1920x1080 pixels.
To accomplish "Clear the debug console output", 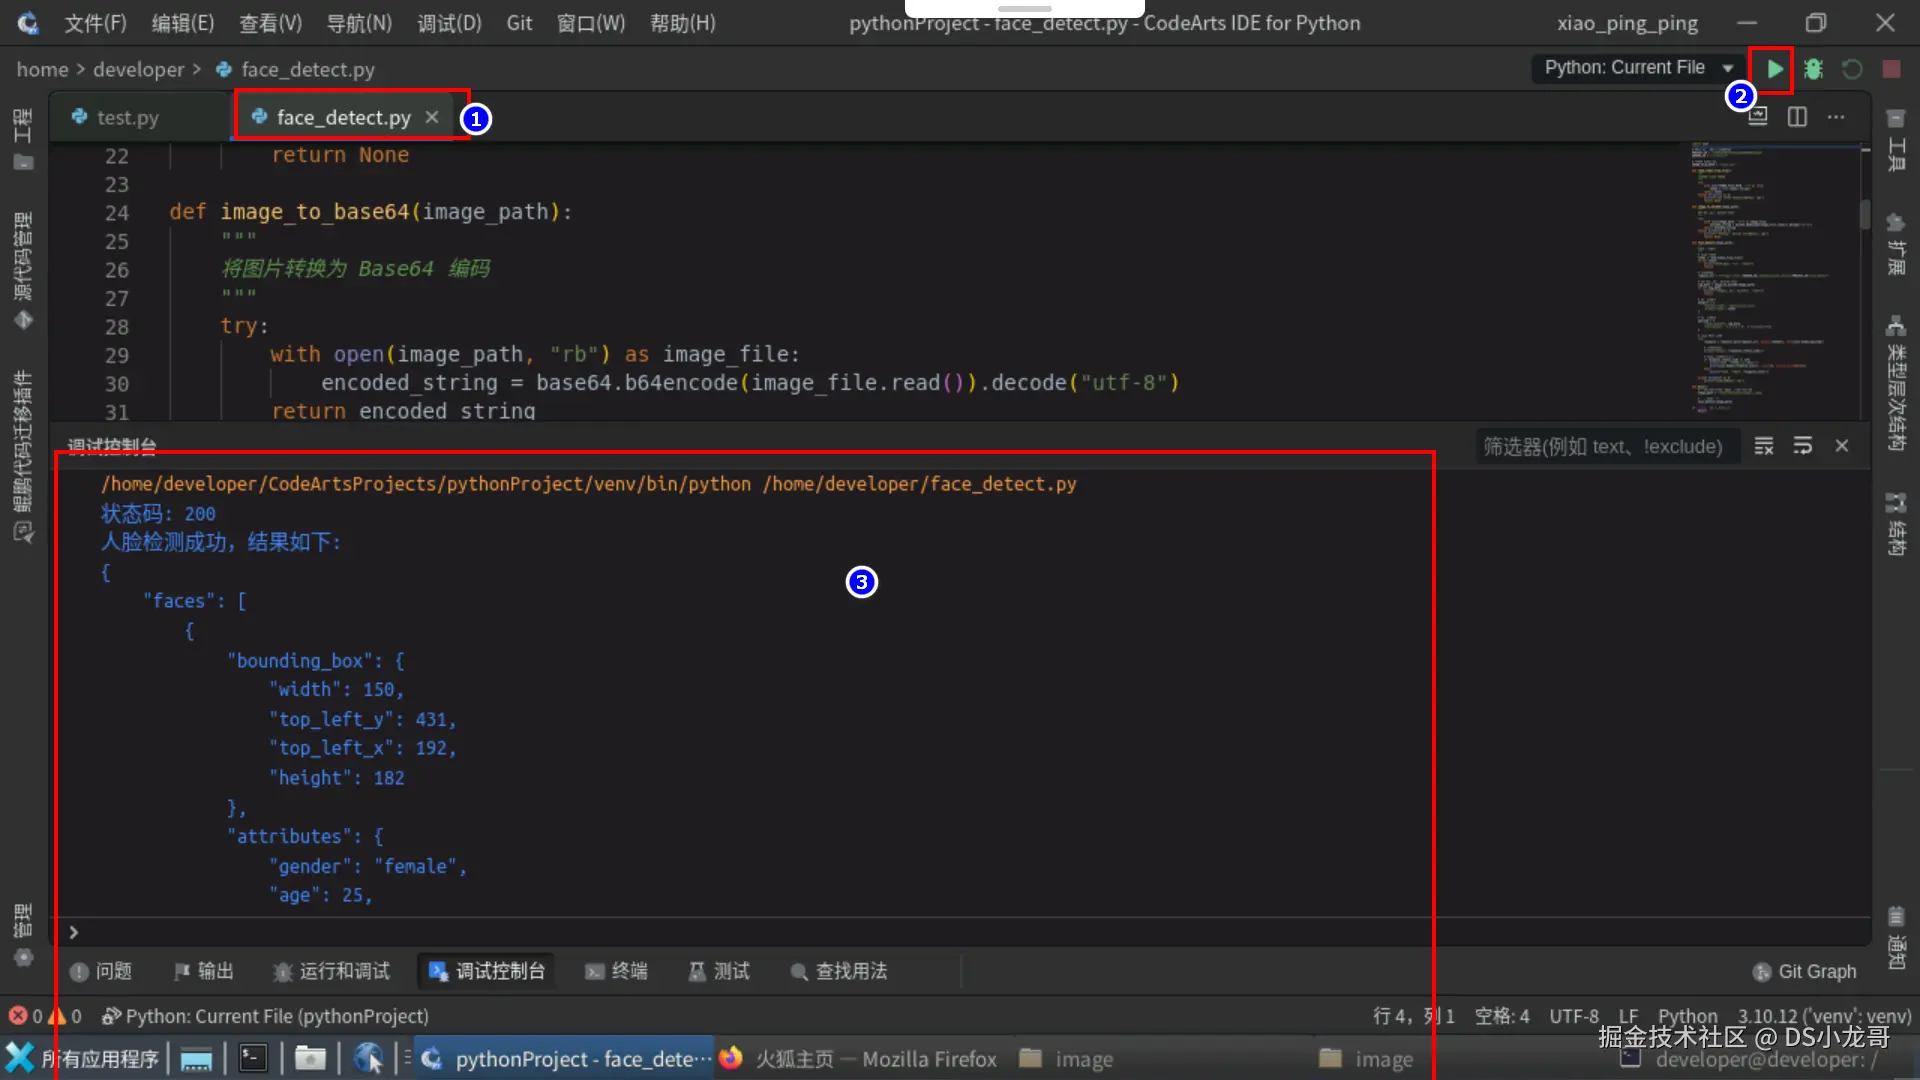I will [1764, 446].
